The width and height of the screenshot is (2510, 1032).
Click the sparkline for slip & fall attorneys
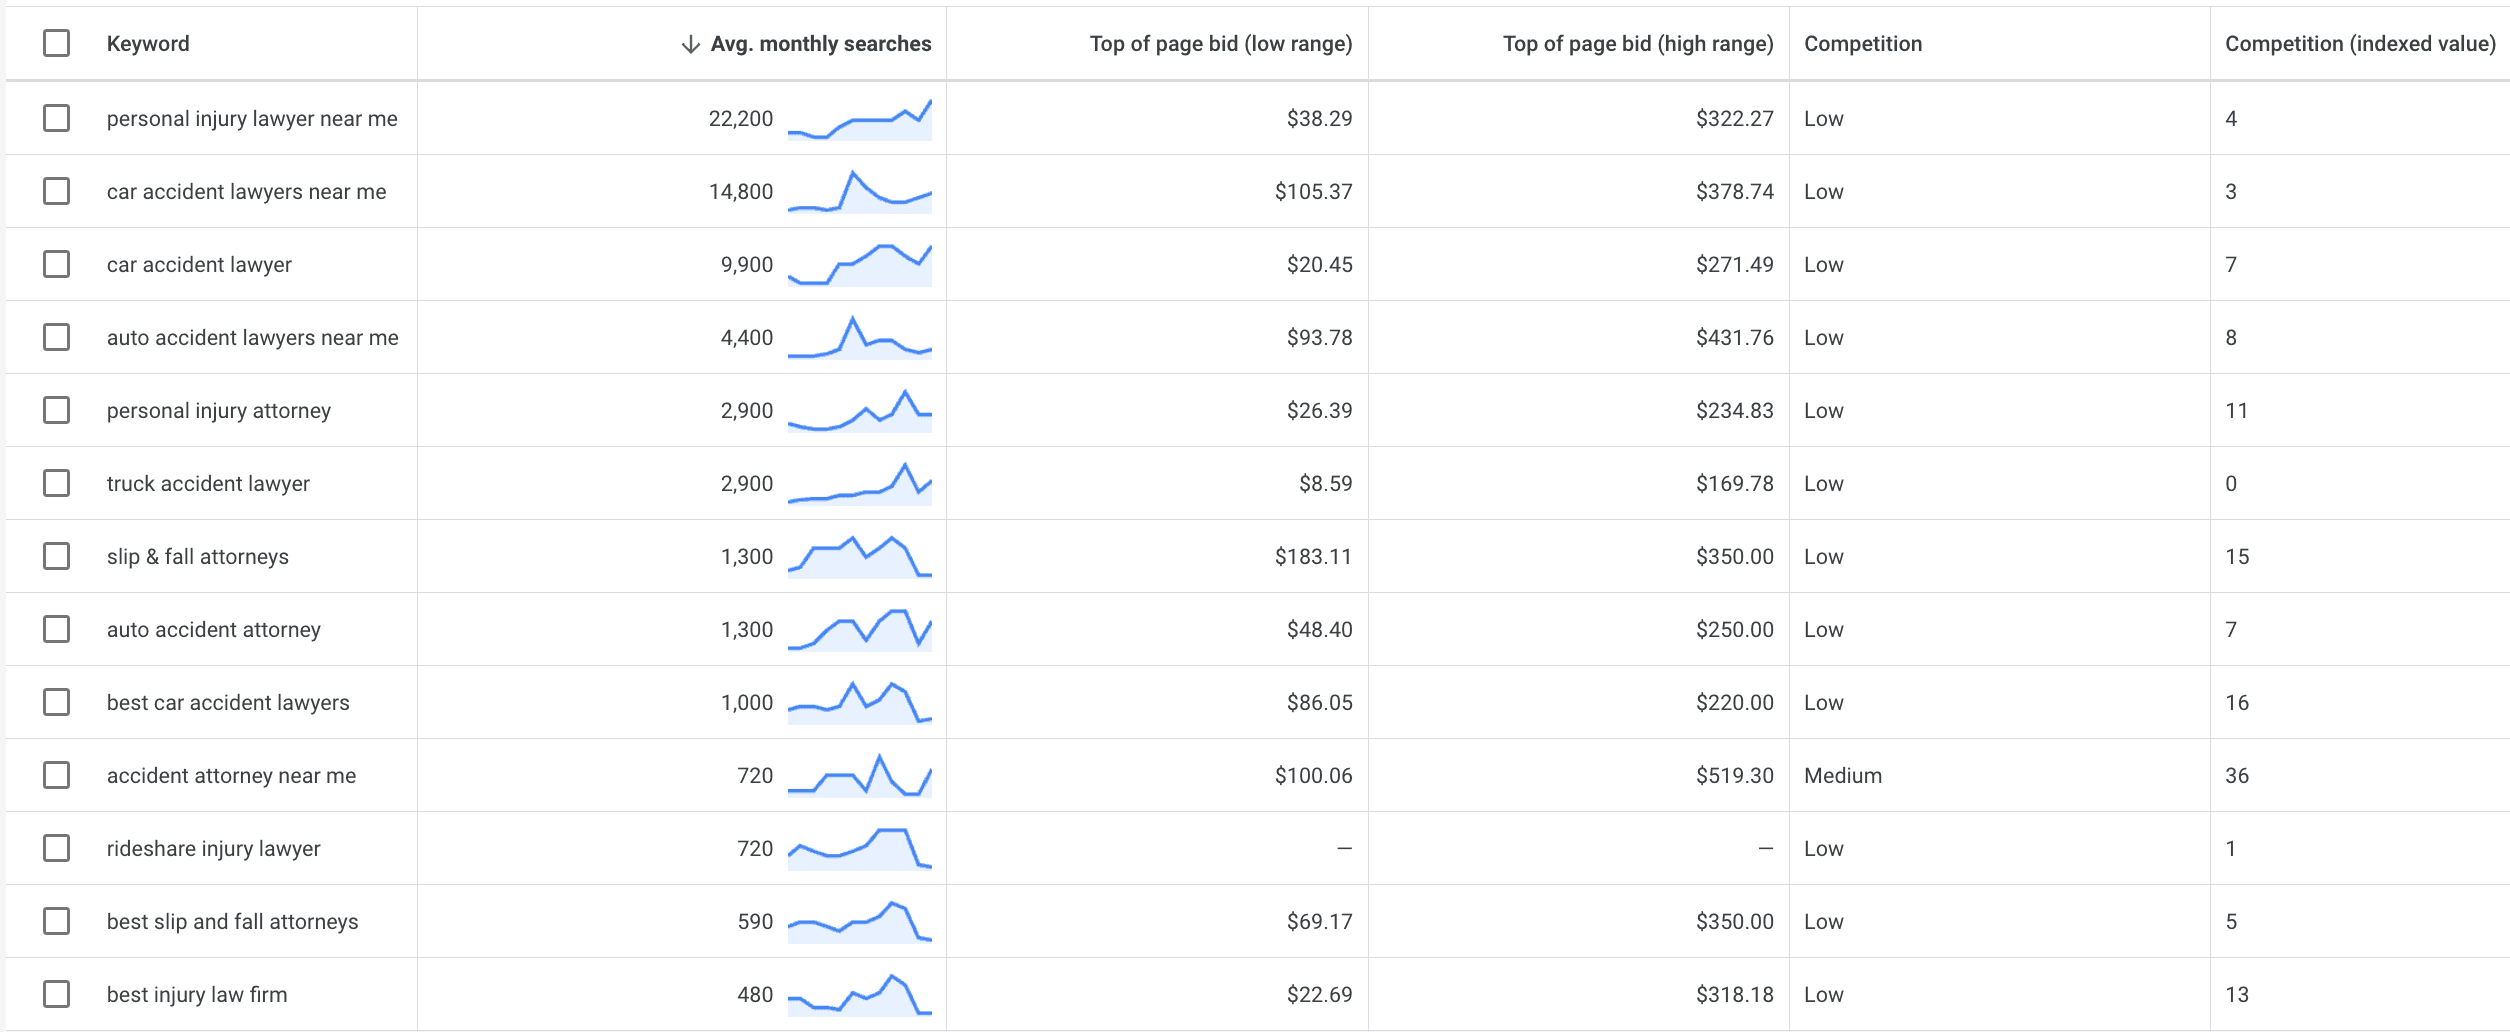tap(859, 557)
